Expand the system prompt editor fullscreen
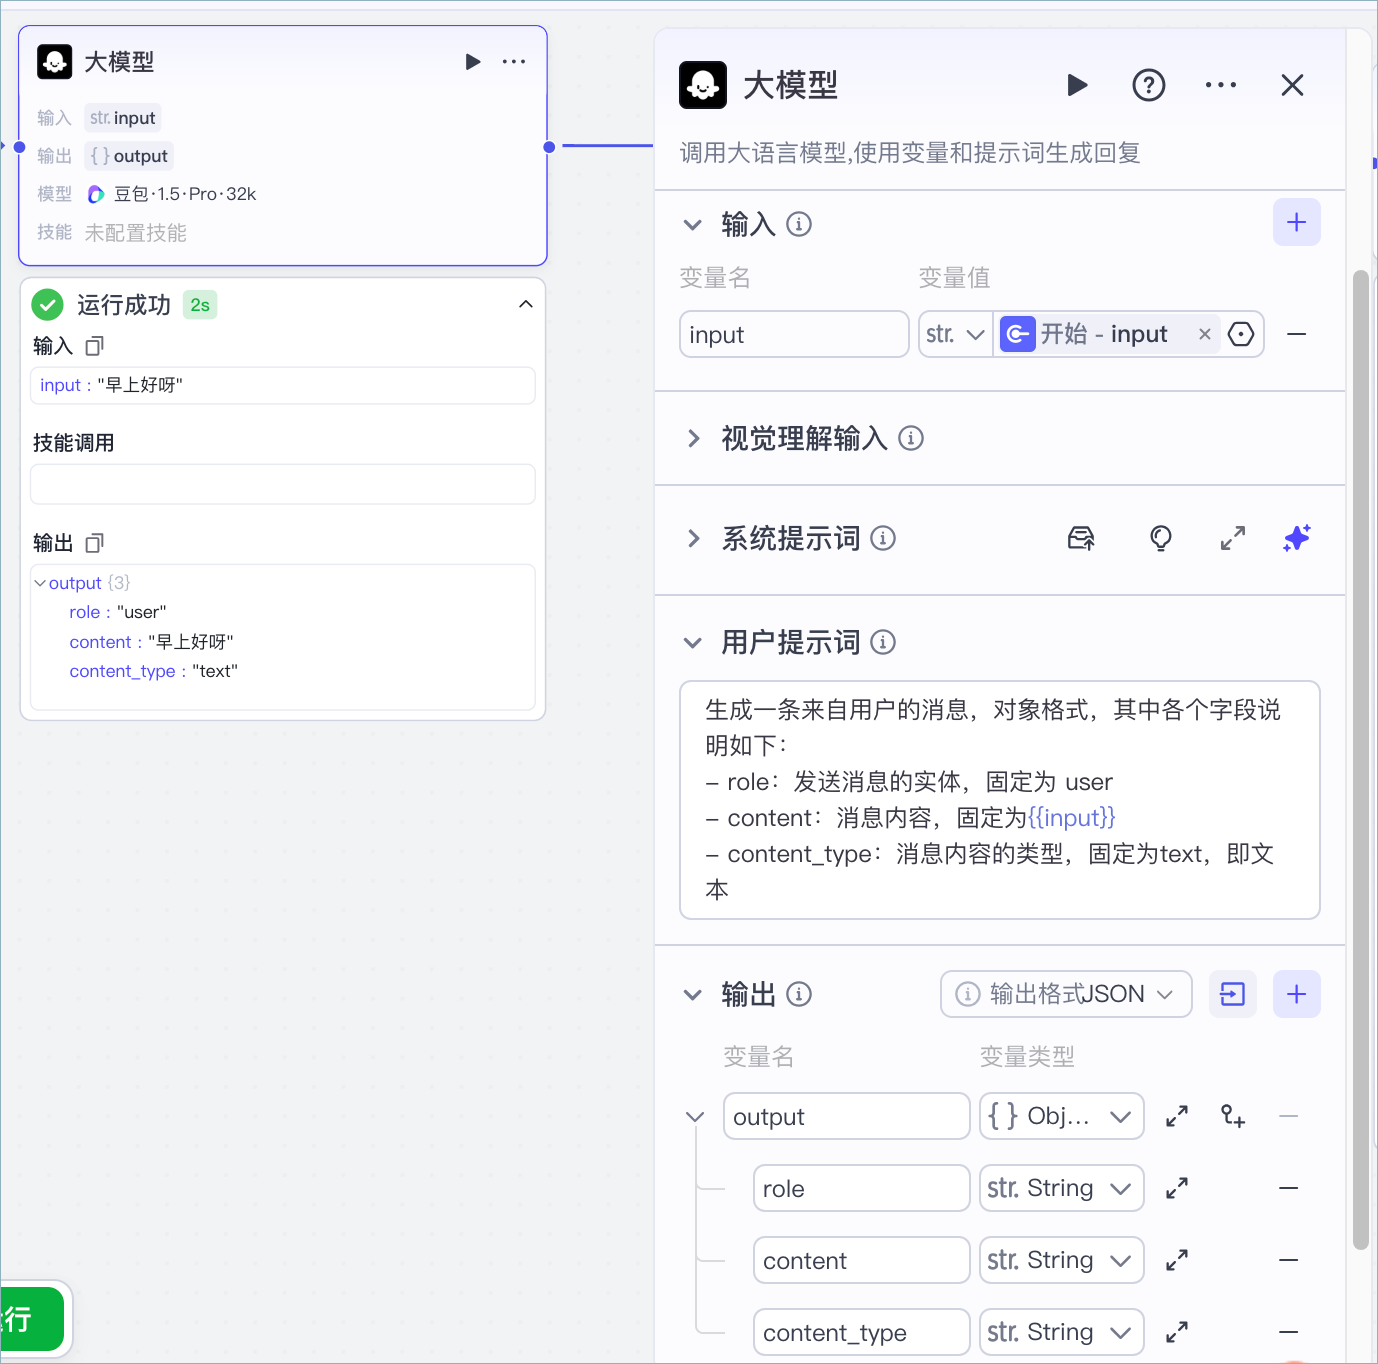This screenshot has width=1378, height=1364. [1233, 538]
